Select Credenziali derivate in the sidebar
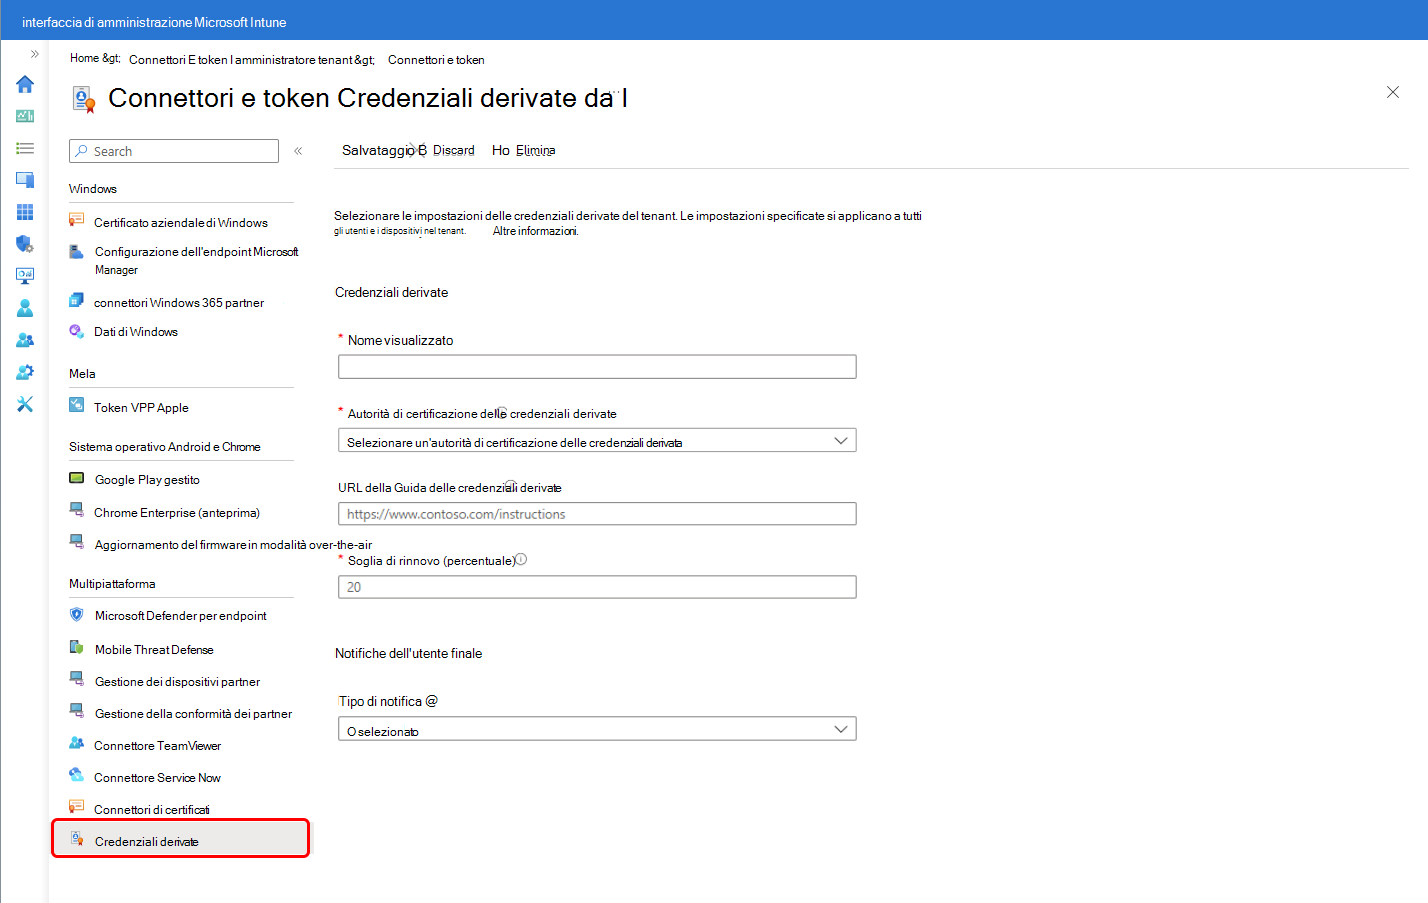Viewport: 1428px width, 903px height. point(181,839)
